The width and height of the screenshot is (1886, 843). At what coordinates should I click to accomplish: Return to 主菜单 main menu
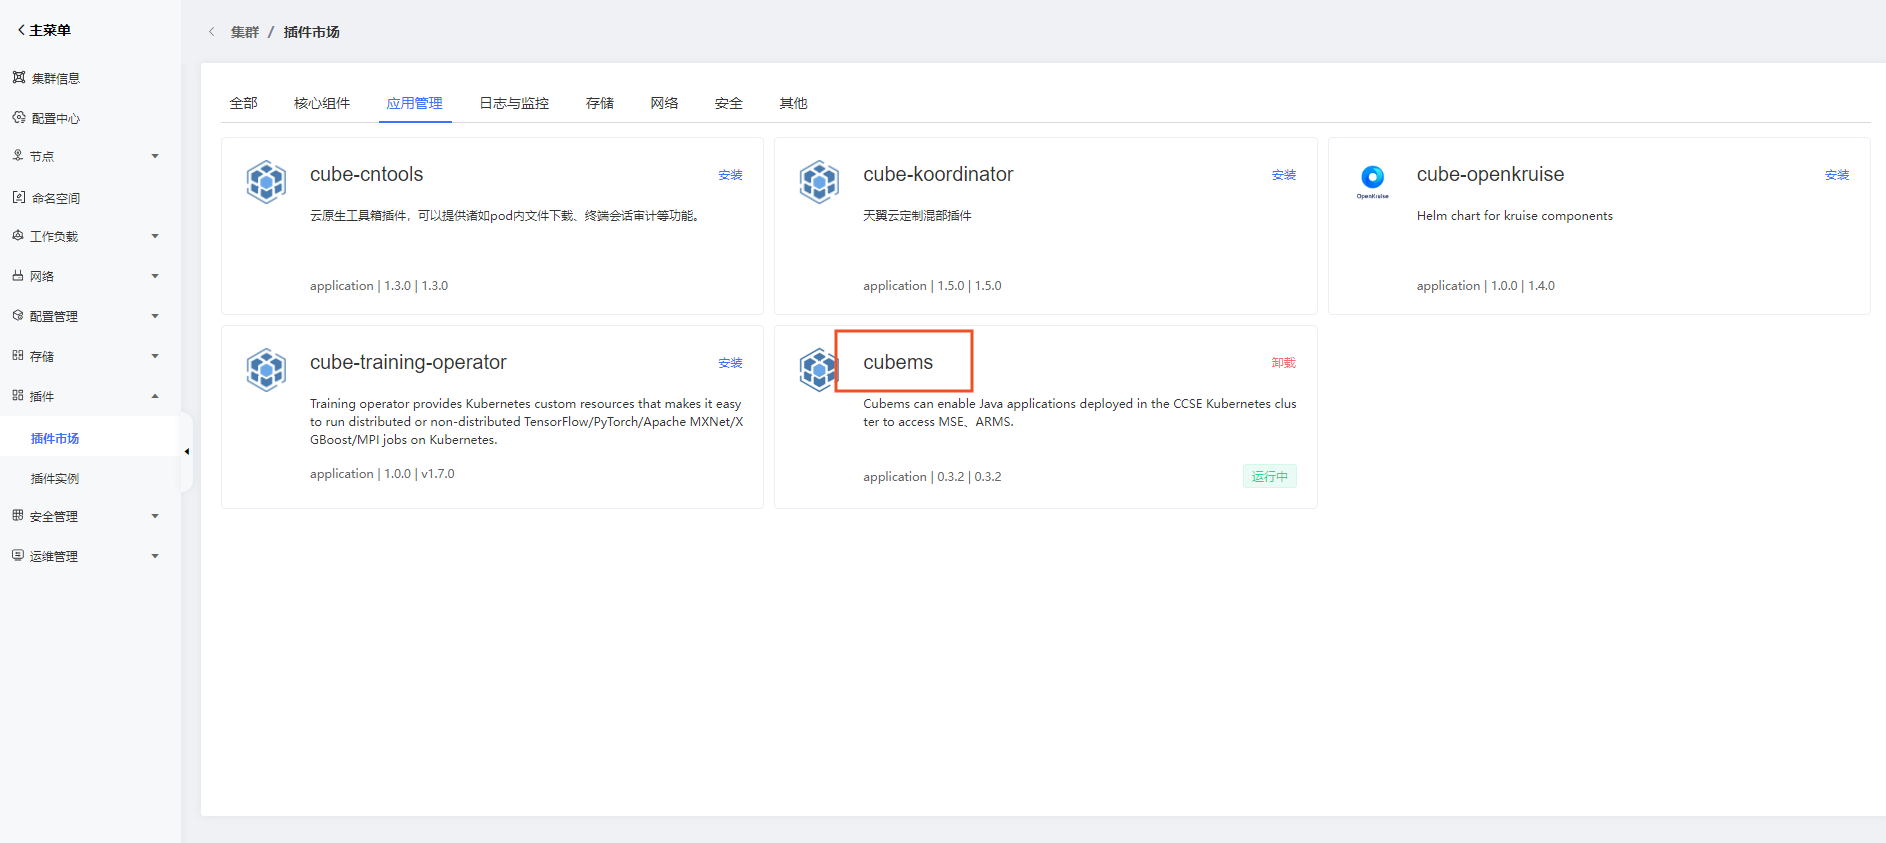[x=44, y=30]
